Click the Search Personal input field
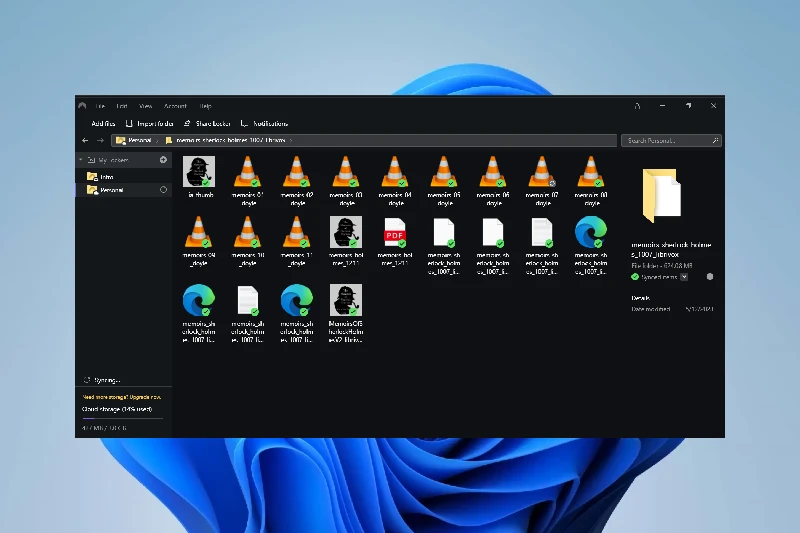The image size is (800, 533). tap(663, 141)
